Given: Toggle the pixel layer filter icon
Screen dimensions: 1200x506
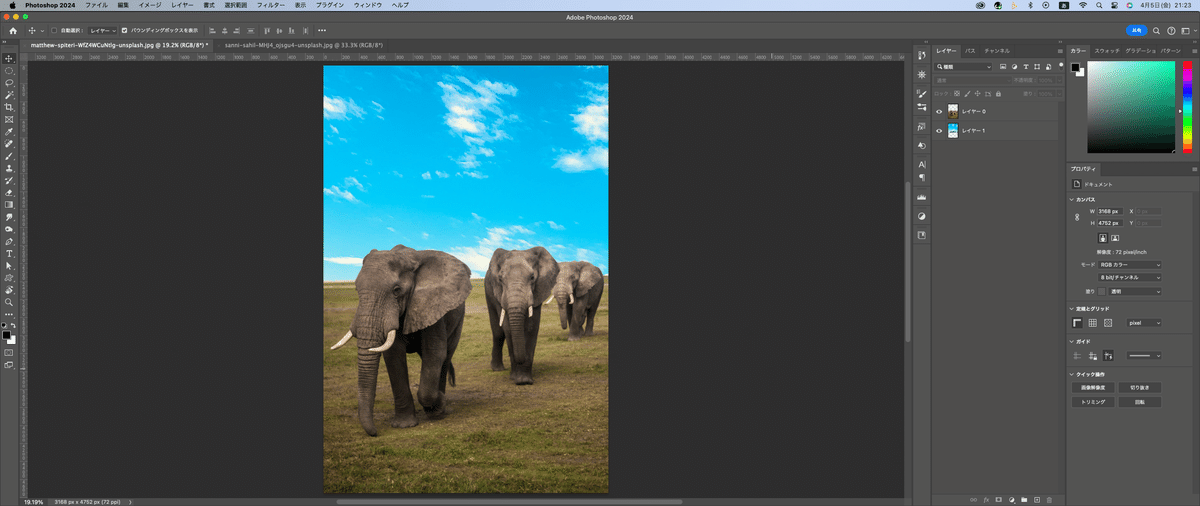Looking at the screenshot, I should point(1003,67).
